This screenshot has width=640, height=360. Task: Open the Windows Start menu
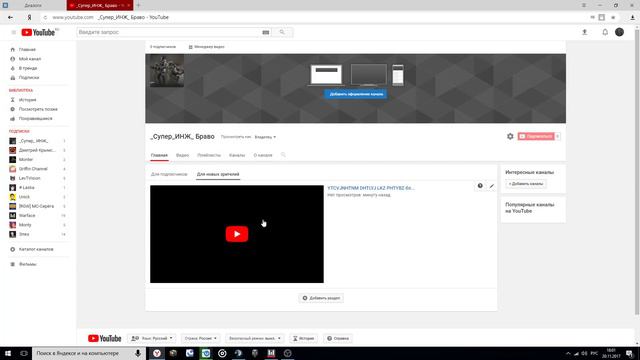coord(8,353)
